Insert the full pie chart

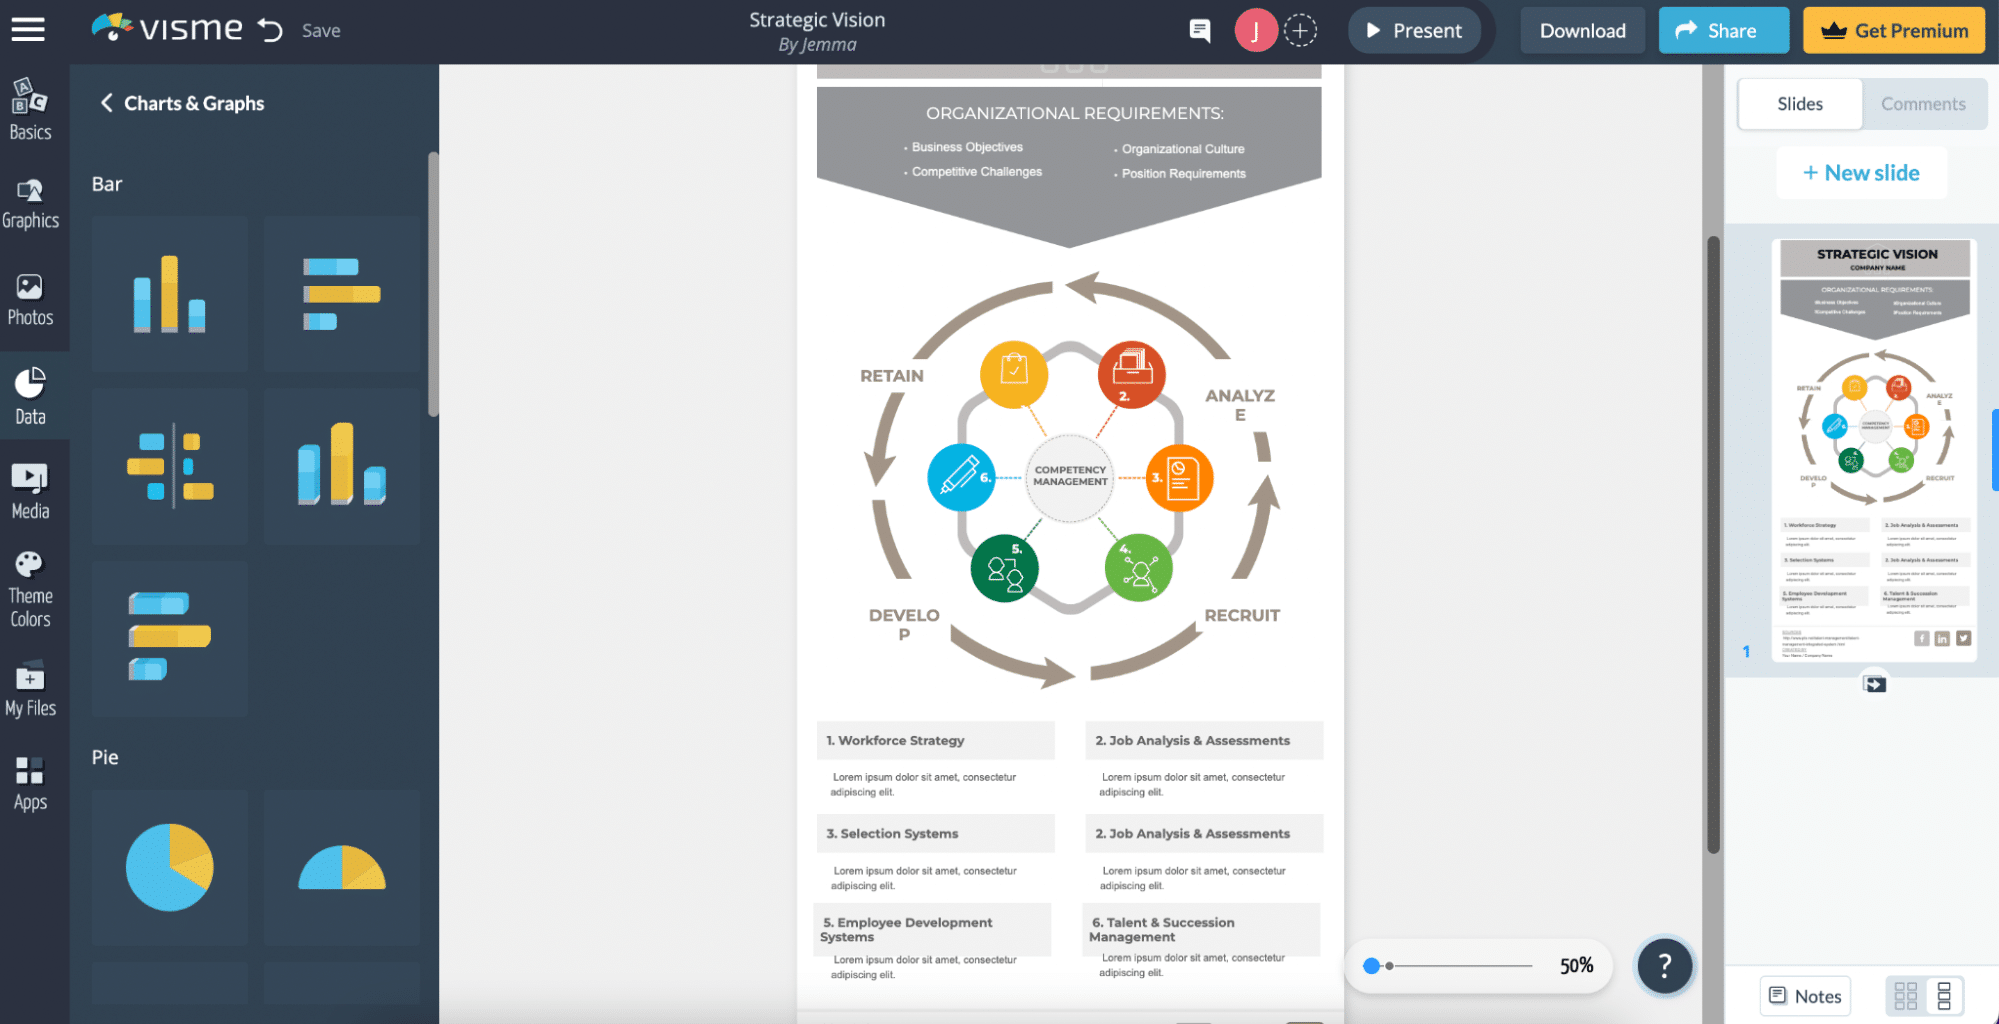coord(170,867)
